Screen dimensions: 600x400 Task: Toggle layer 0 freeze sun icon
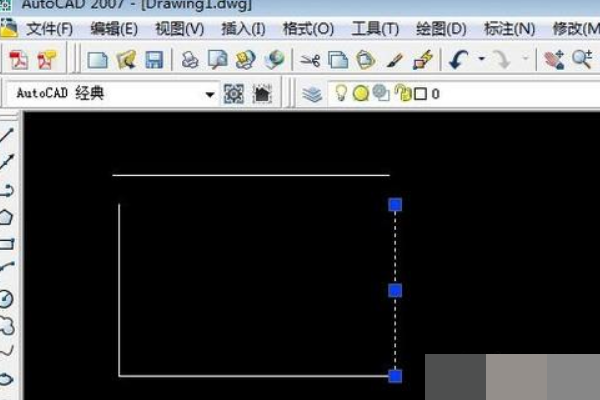click(x=360, y=94)
